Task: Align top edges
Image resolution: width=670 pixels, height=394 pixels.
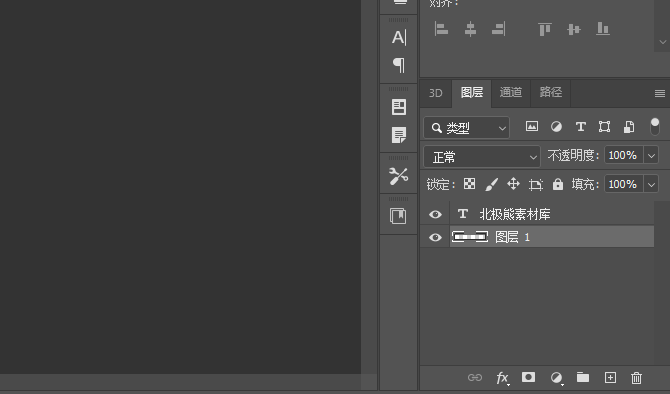Action: click(x=545, y=29)
